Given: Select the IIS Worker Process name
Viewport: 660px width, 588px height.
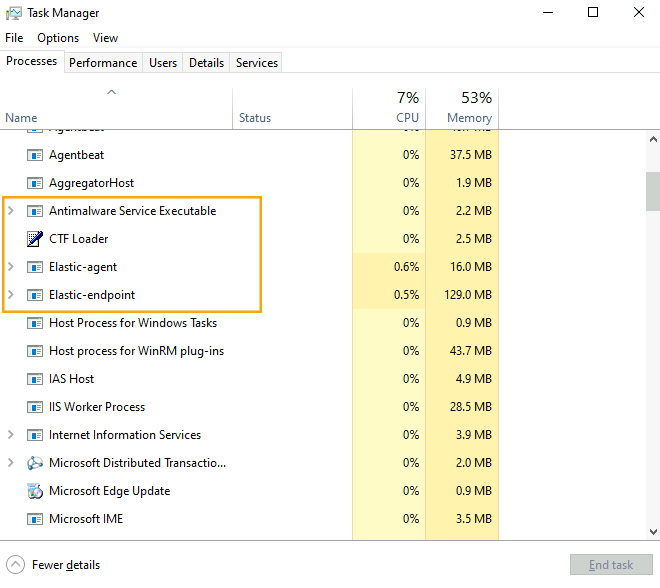Looking at the screenshot, I should click(x=97, y=407).
